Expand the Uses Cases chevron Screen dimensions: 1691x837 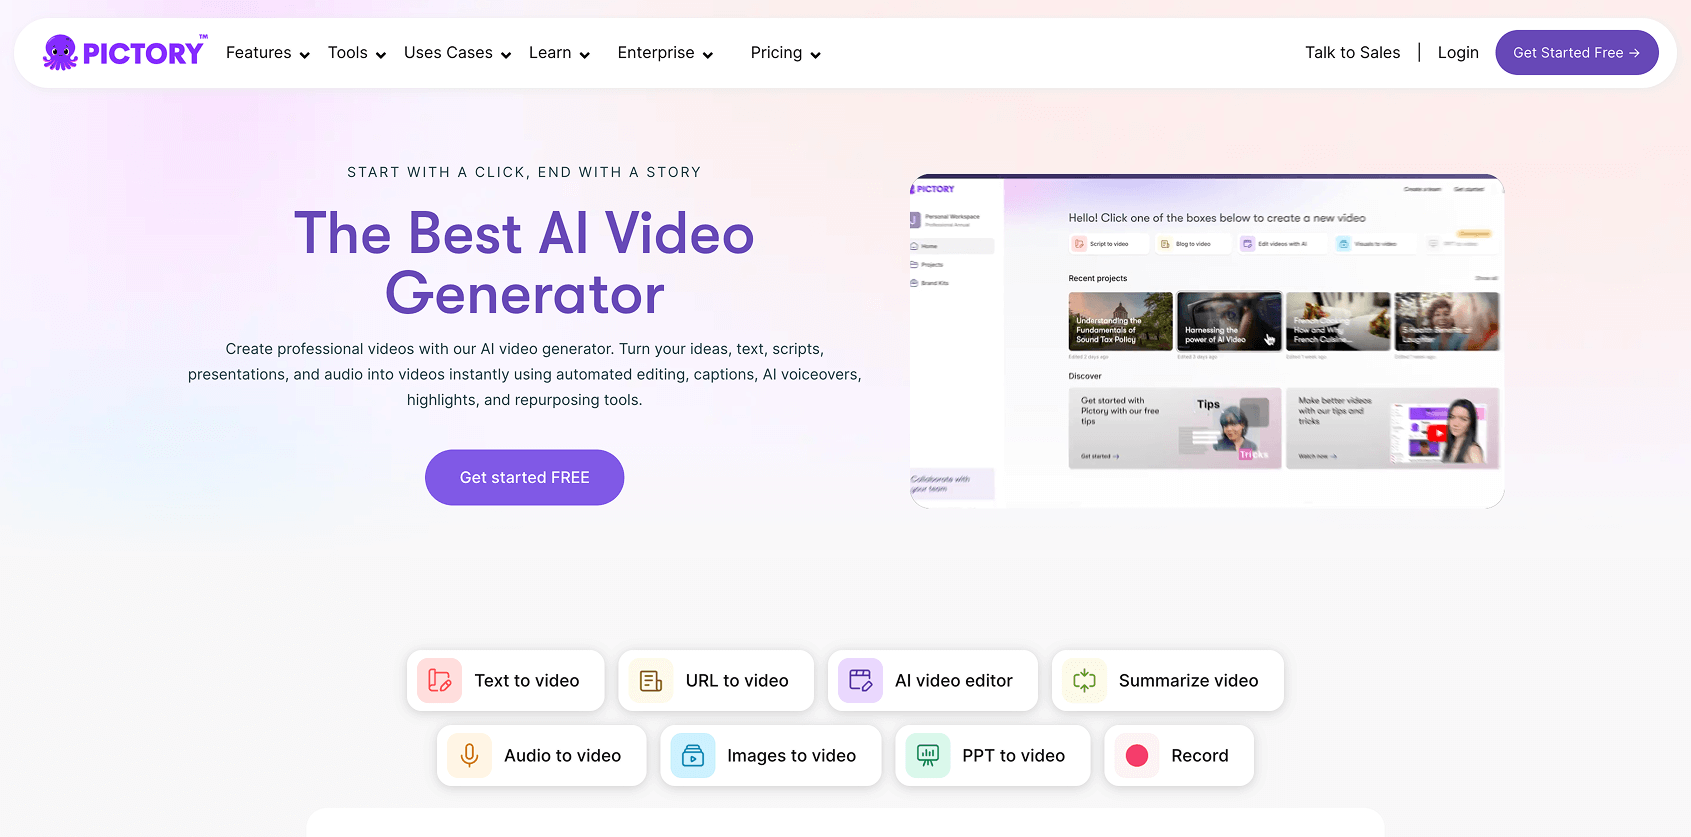coord(505,55)
